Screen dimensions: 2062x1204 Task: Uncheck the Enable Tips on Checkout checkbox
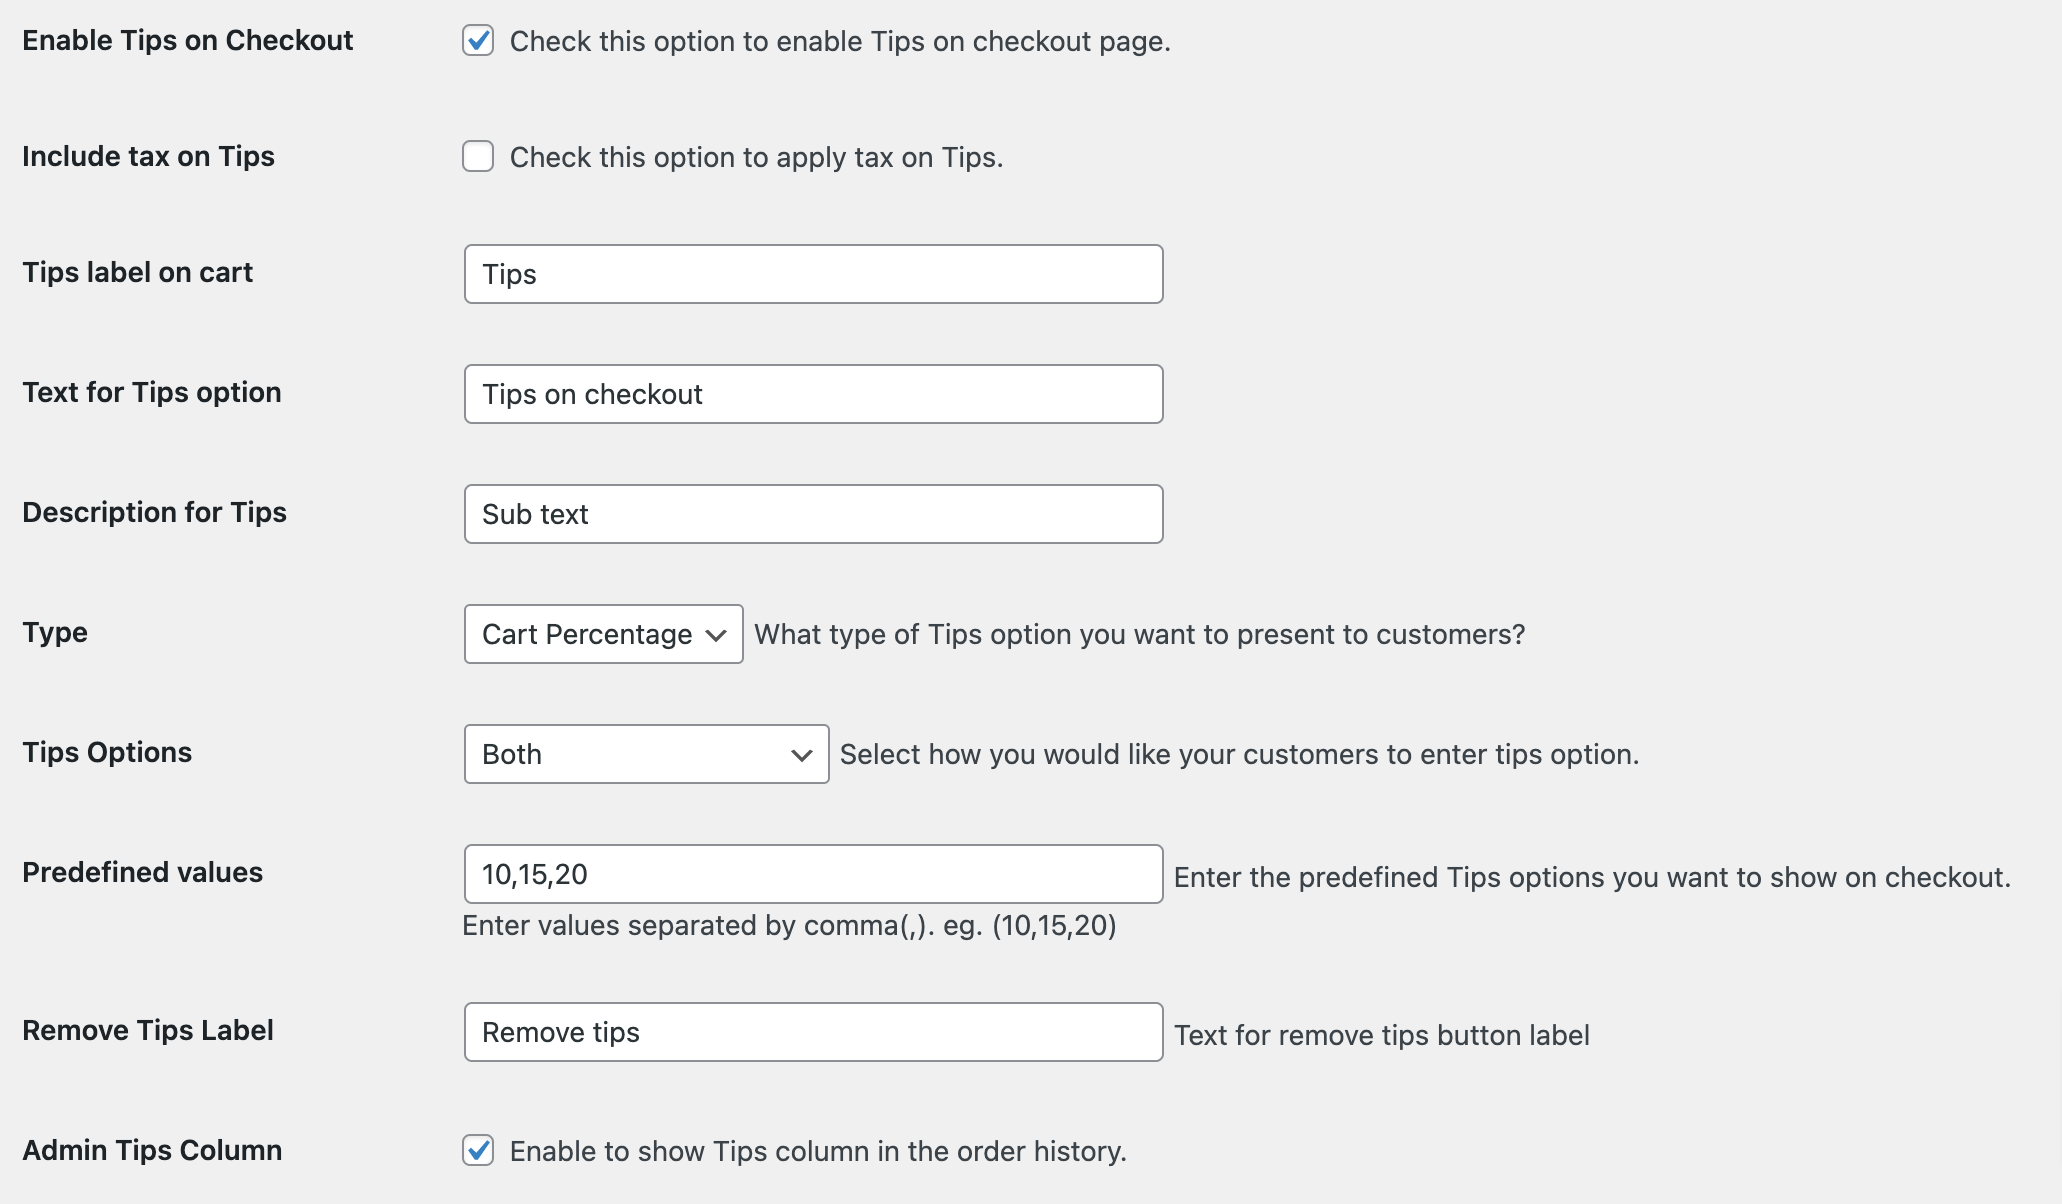[478, 41]
